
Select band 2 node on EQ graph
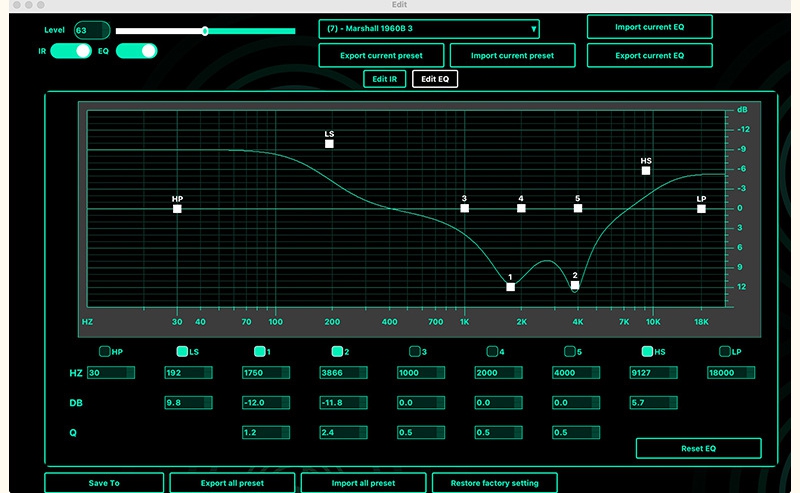575,285
